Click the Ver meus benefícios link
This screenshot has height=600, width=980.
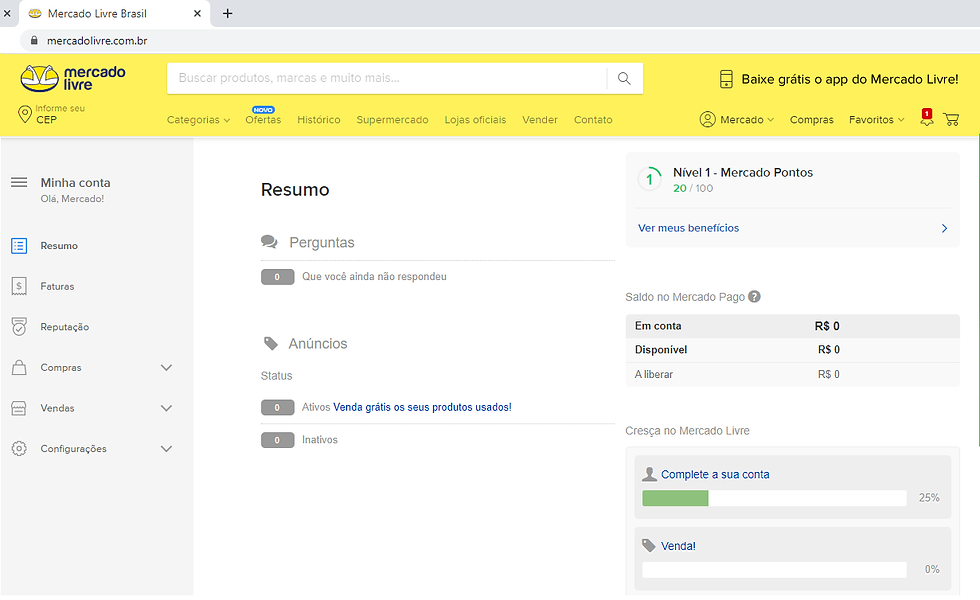click(688, 228)
